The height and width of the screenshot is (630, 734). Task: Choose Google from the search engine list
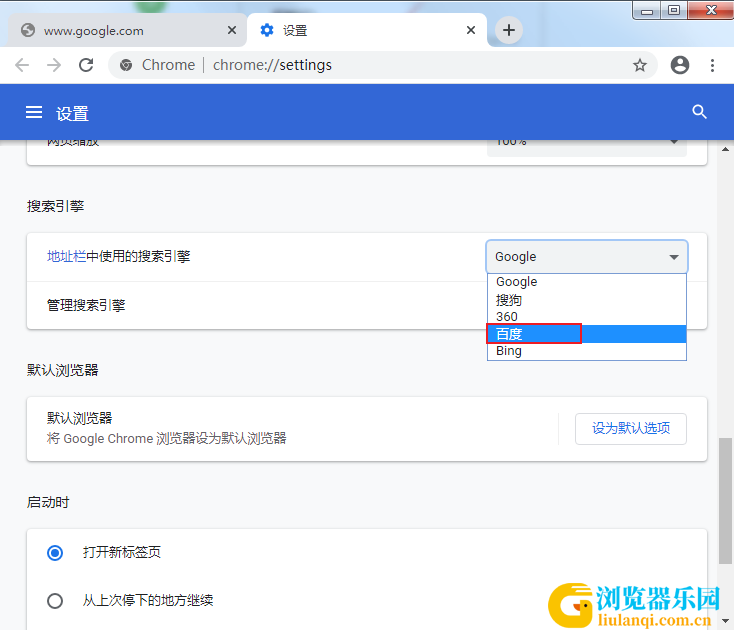point(587,282)
